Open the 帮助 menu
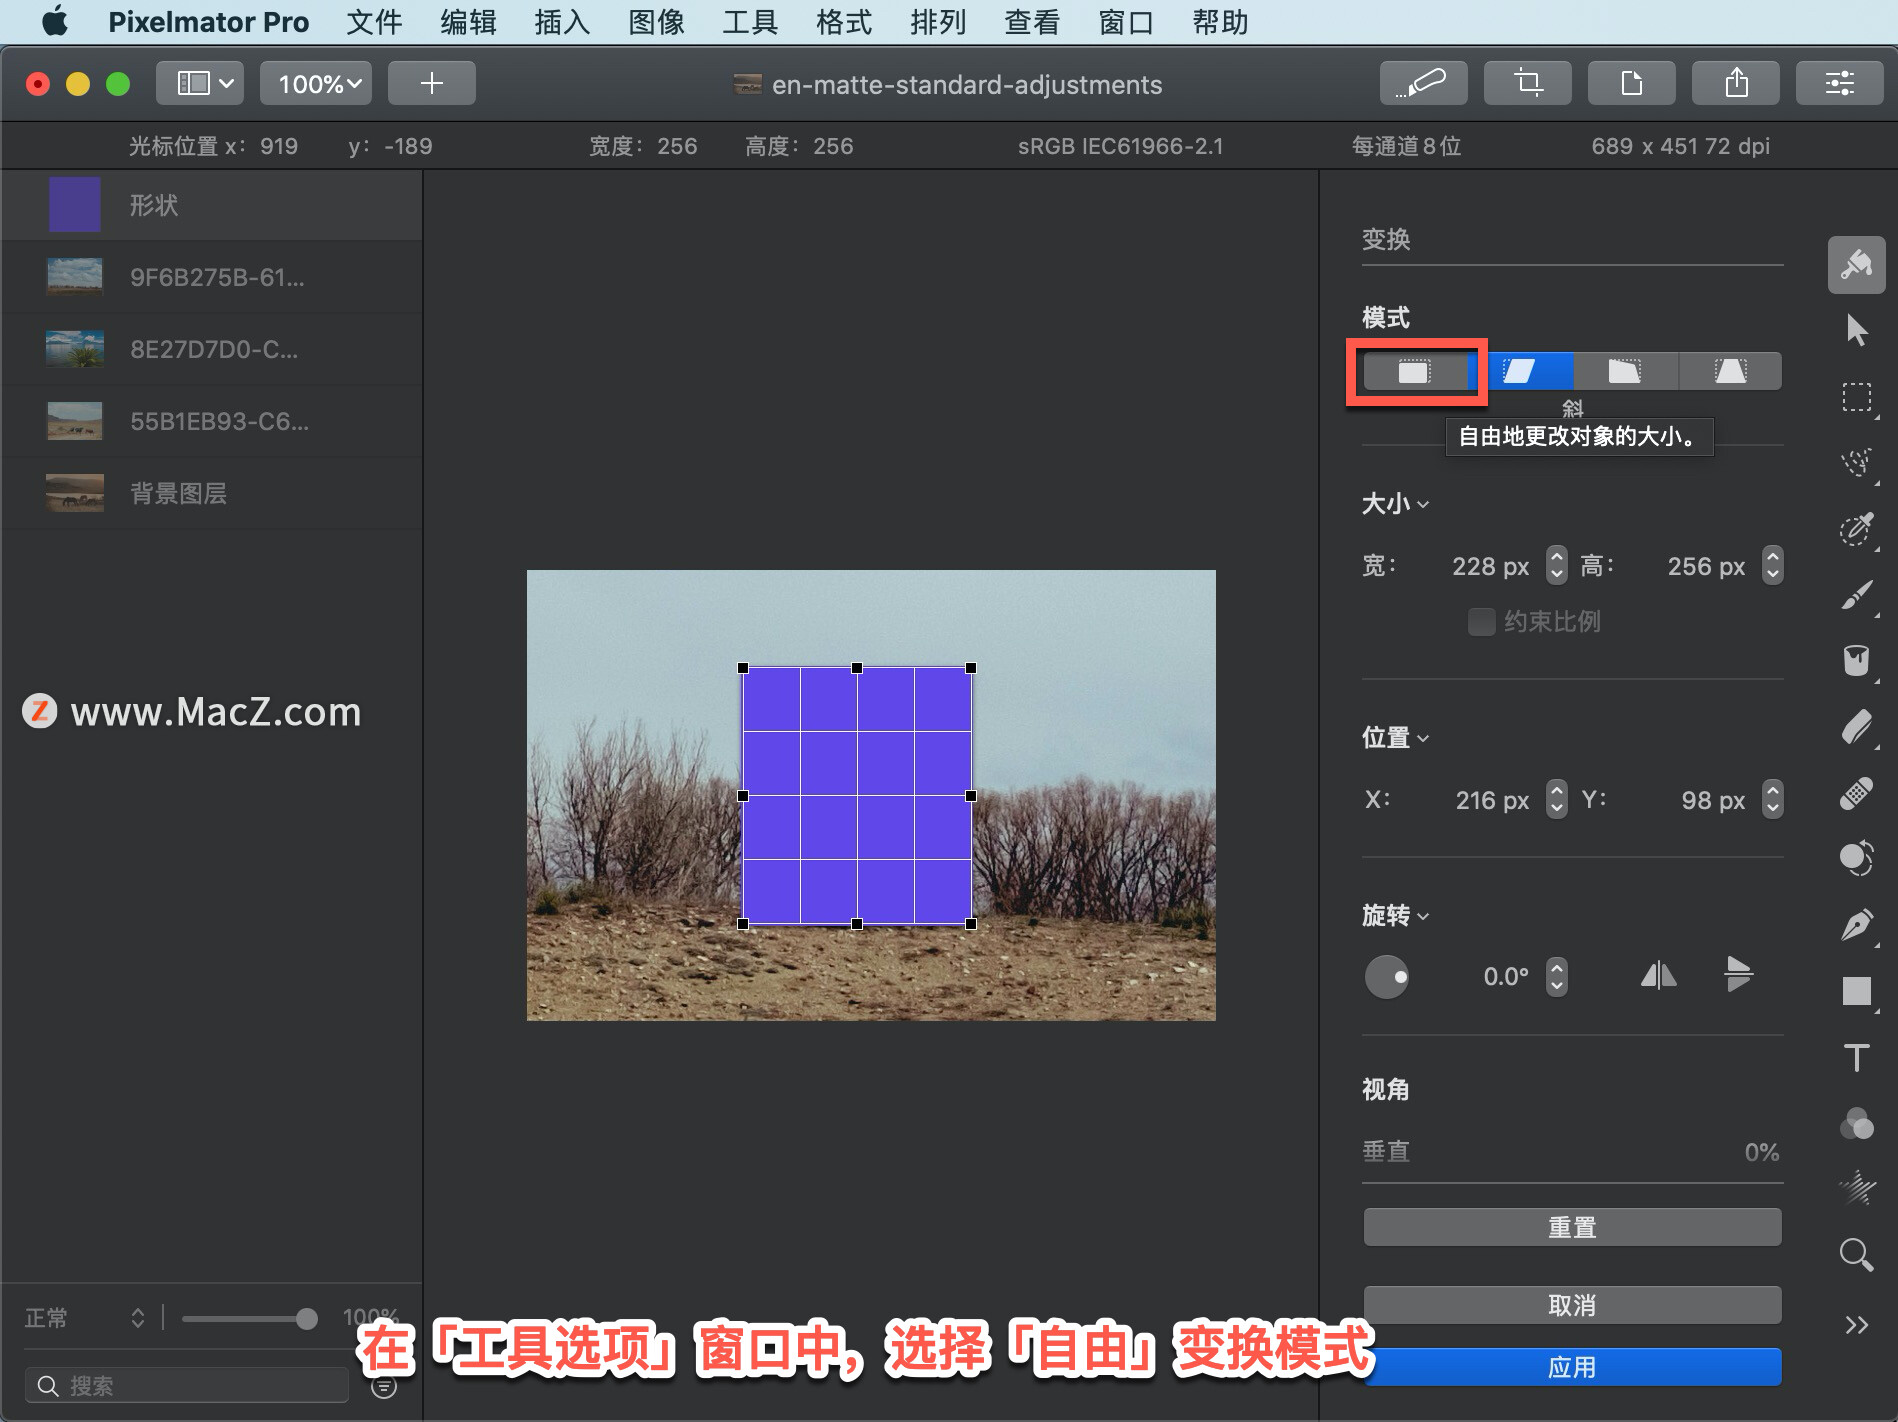Screen dimensions: 1898x1422 (x=1220, y=22)
